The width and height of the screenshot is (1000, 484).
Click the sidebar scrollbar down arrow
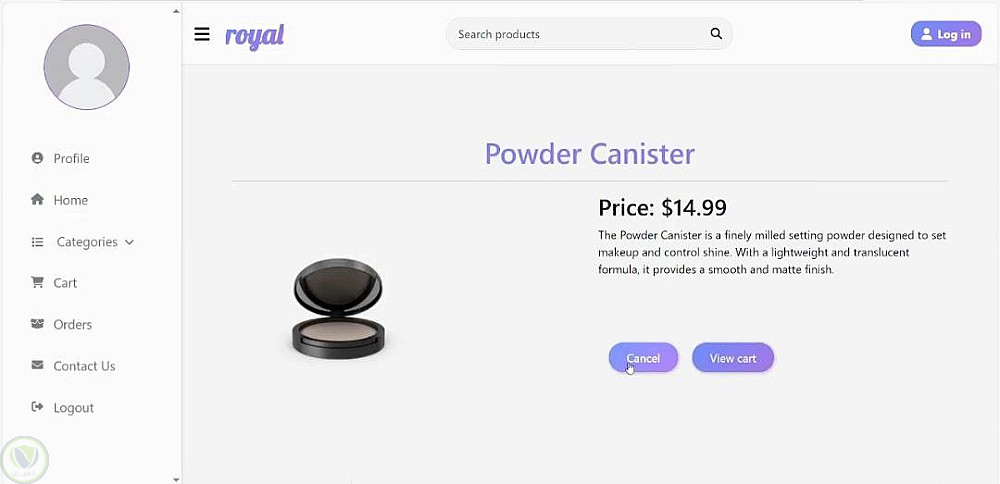176,479
